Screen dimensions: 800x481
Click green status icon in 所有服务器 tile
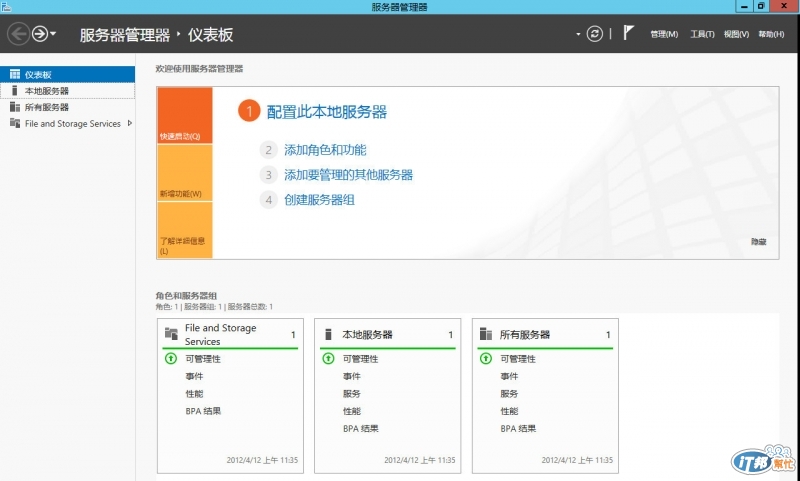pyautogui.click(x=486, y=359)
